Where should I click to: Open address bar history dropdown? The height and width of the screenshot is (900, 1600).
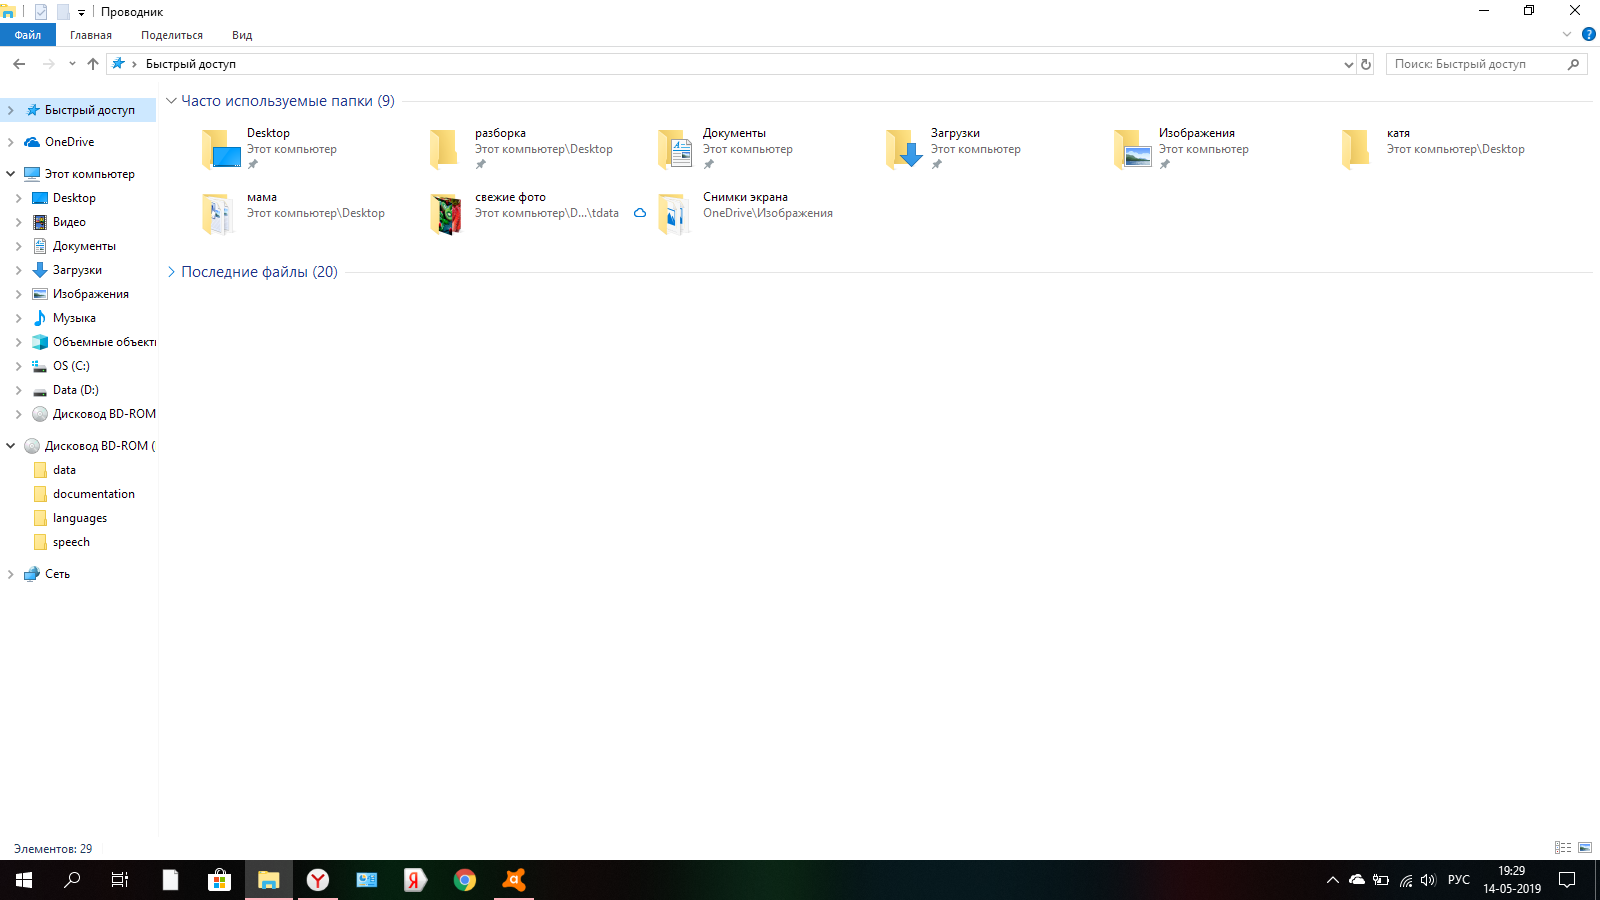tap(1348, 64)
